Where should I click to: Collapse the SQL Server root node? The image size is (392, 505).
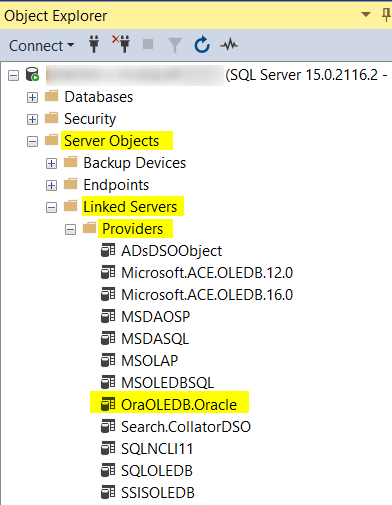pyautogui.click(x=13, y=76)
